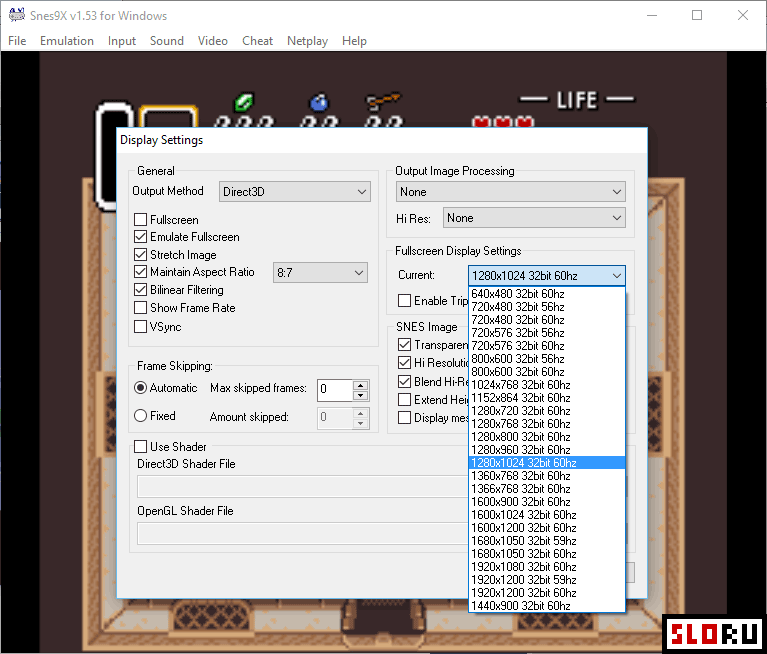Open the Help menu
The height and width of the screenshot is (654, 767).
coord(354,41)
